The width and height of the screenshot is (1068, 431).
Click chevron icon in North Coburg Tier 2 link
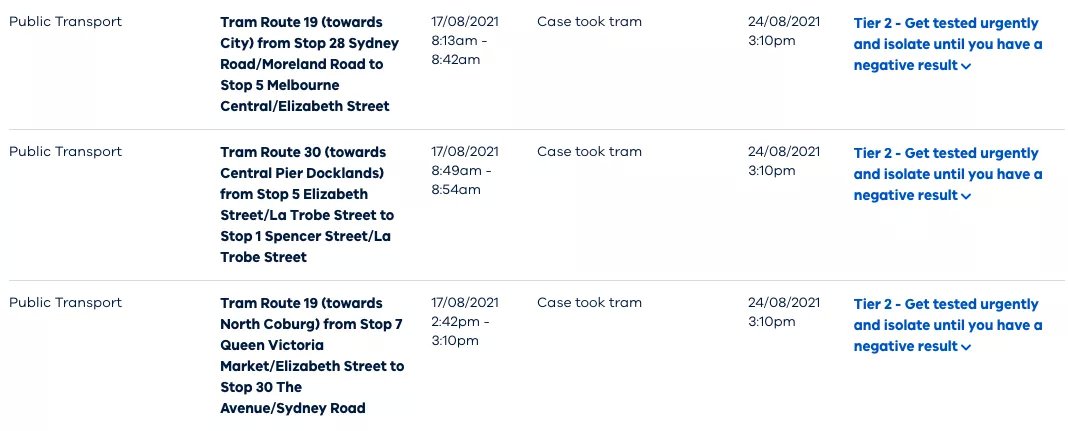[x=966, y=347]
